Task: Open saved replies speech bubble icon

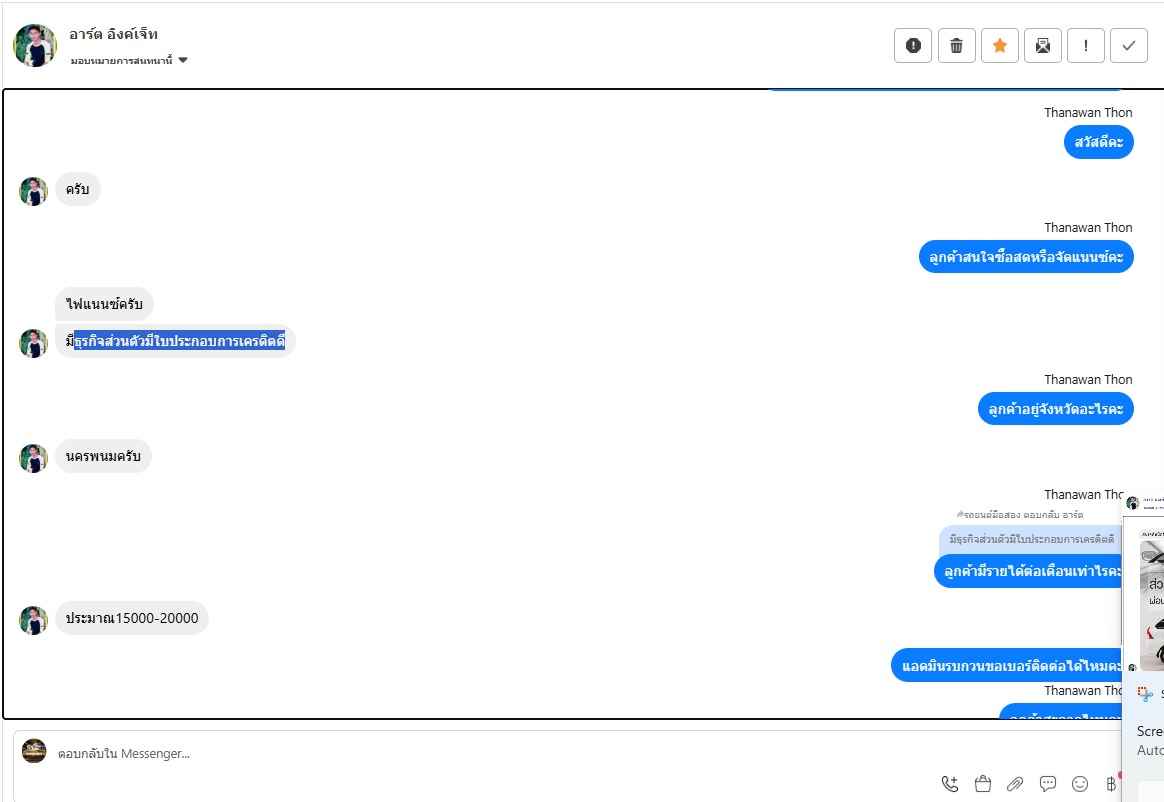Action: click(x=1048, y=784)
